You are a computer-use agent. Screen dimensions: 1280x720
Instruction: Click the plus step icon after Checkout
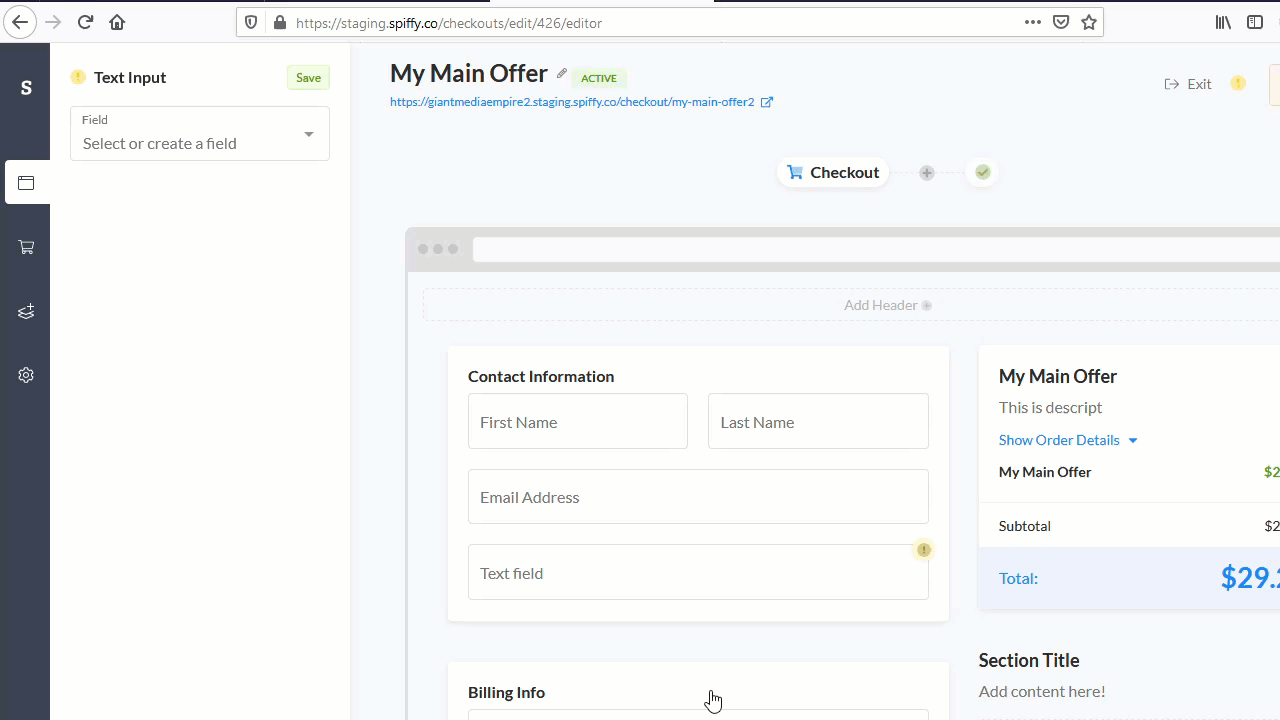pos(927,173)
